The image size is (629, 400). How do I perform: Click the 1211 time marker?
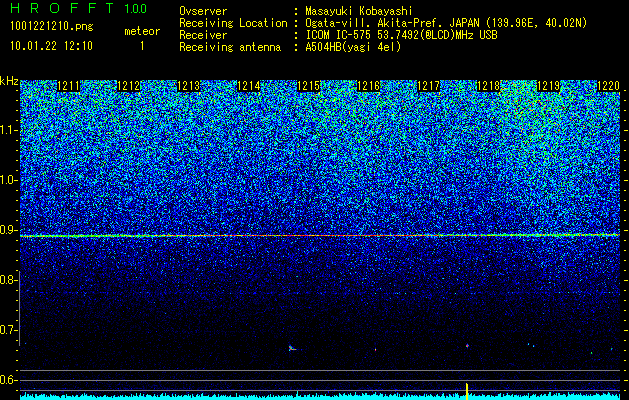pyautogui.click(x=69, y=86)
